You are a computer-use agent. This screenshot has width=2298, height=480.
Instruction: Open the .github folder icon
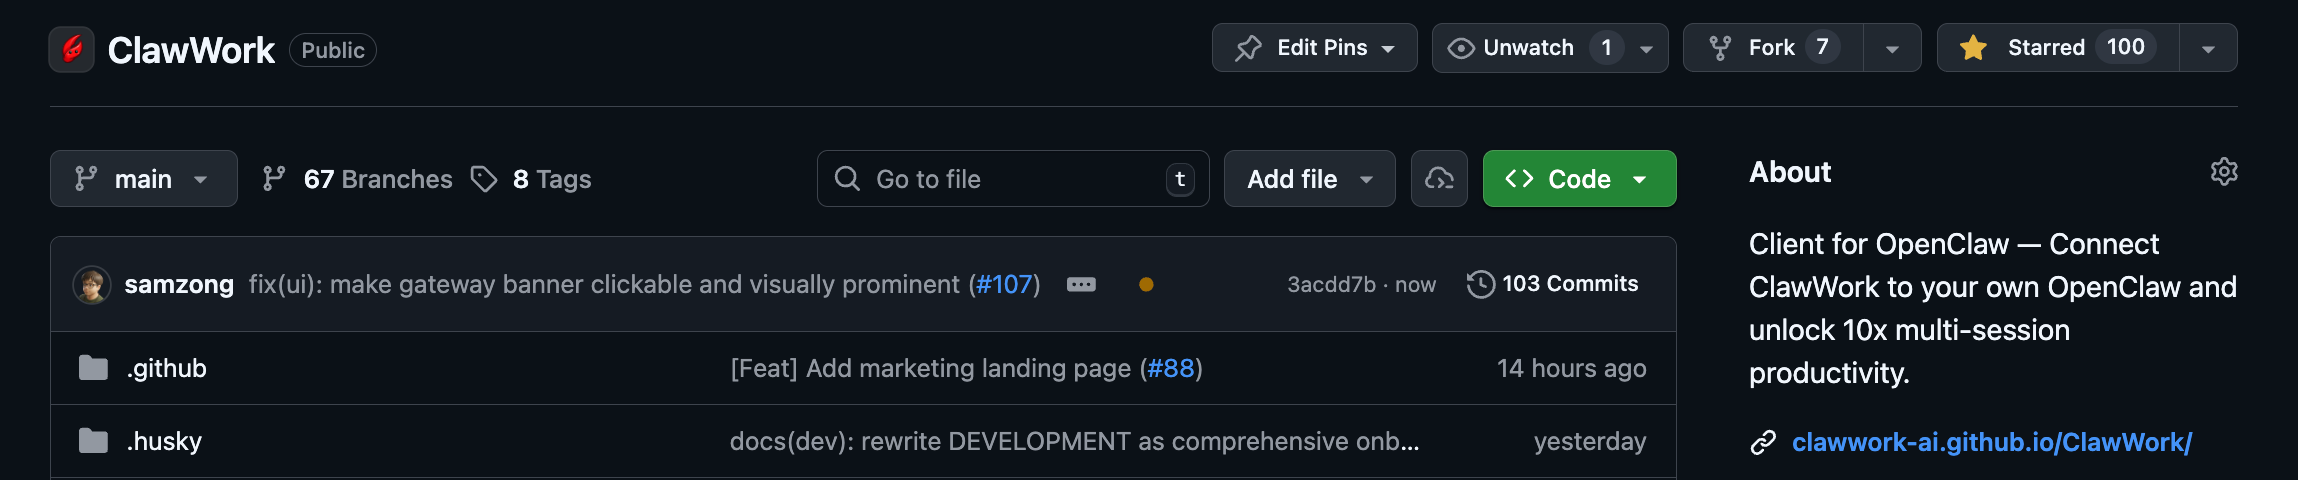pos(93,368)
